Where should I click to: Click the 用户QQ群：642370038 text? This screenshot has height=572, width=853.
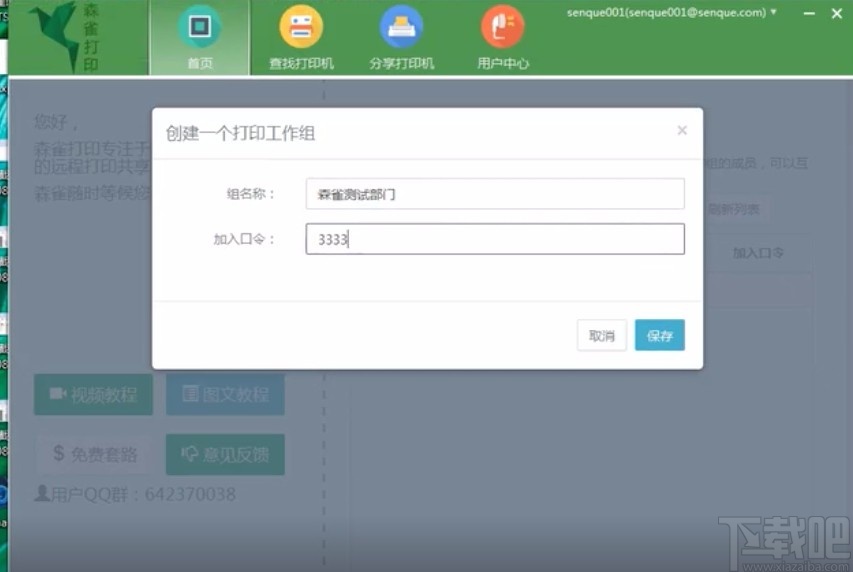135,494
